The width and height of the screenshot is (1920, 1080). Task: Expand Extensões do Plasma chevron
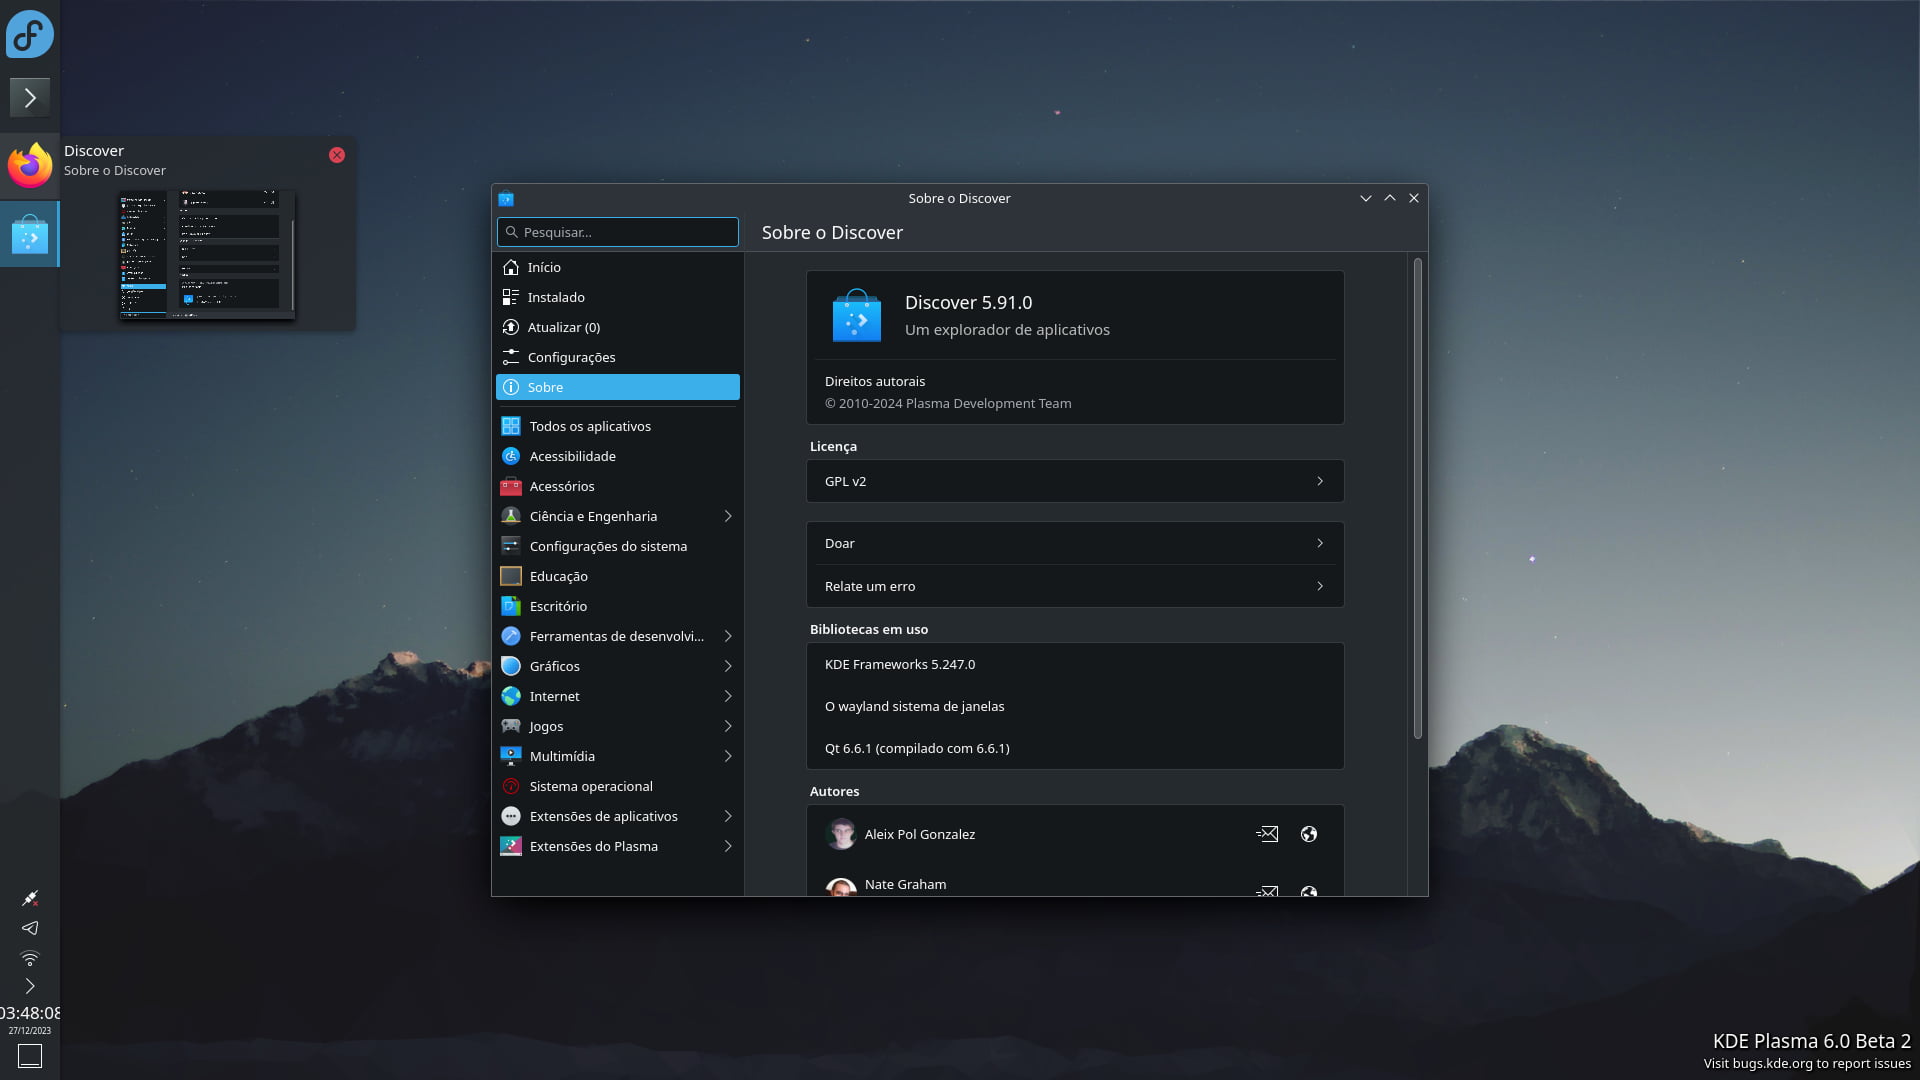728,846
